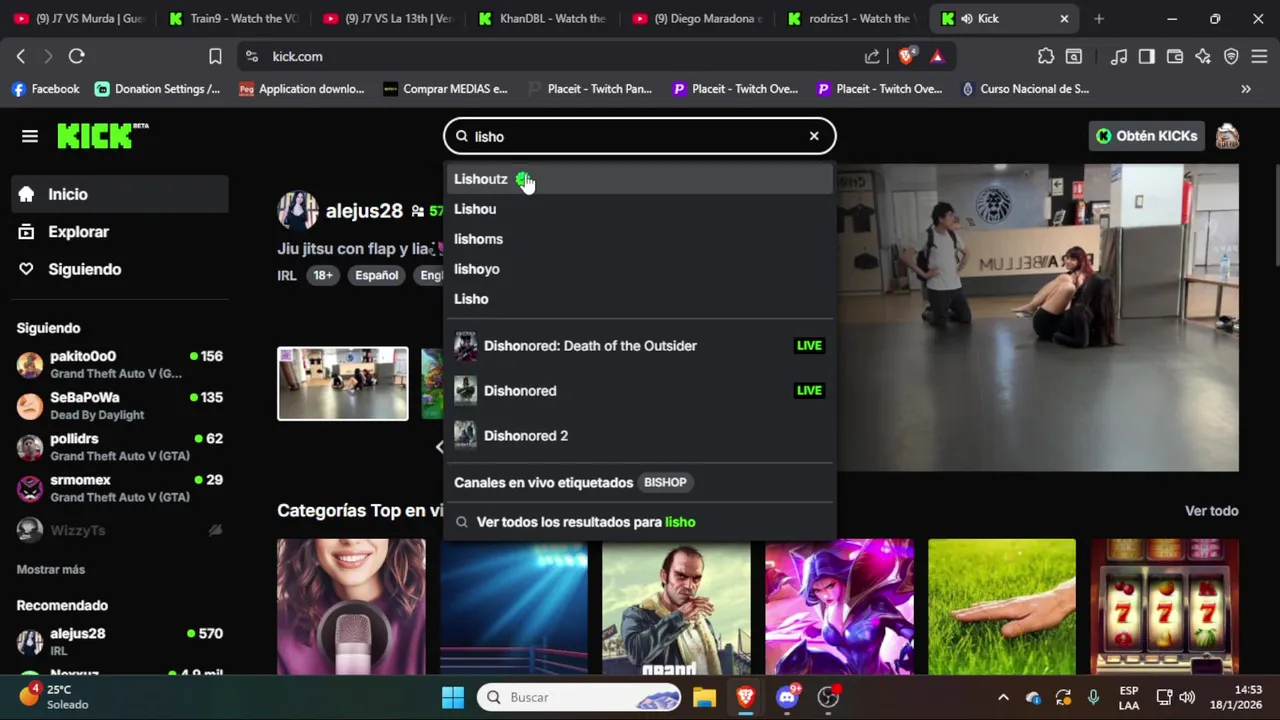Show hidden system tray icons
1280x720 pixels.
[x=1003, y=697]
